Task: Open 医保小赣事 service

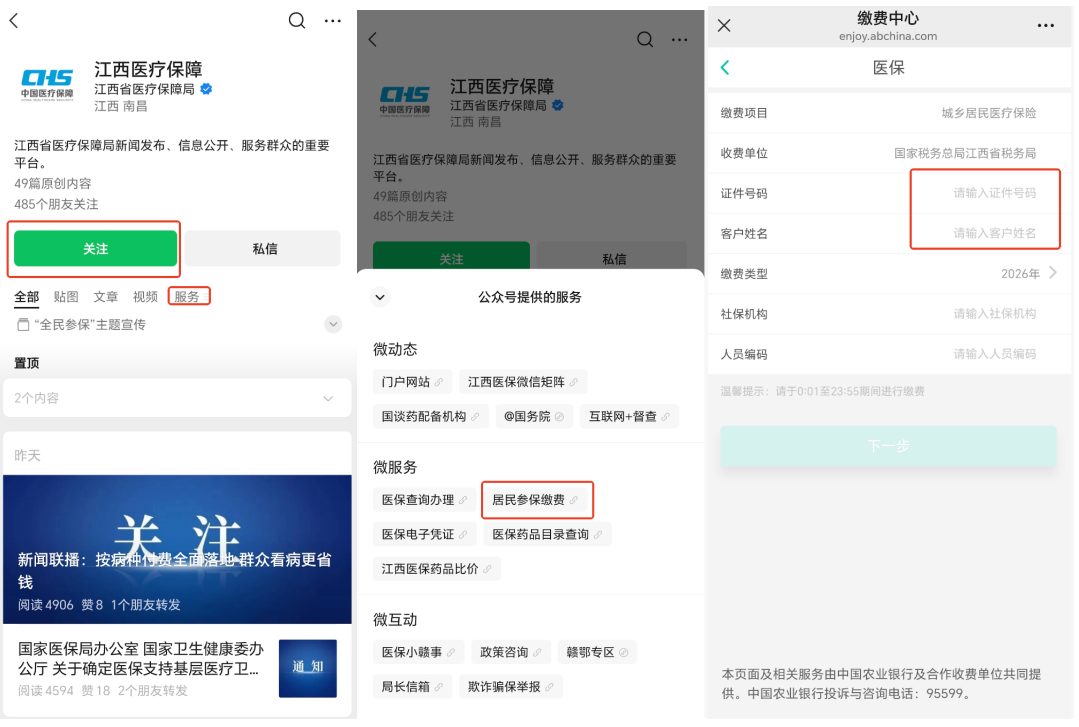Action: click(419, 651)
